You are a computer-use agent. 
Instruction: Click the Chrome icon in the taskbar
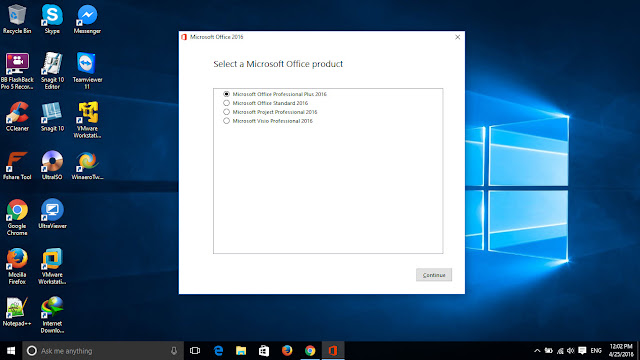[x=310, y=351]
